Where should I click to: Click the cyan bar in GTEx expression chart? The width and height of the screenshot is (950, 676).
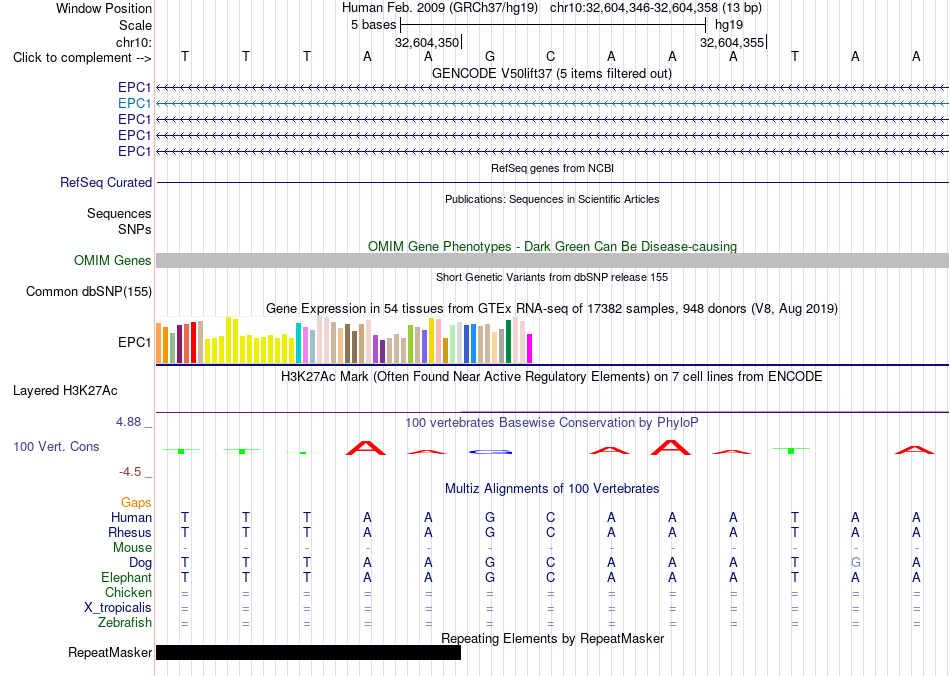298,343
